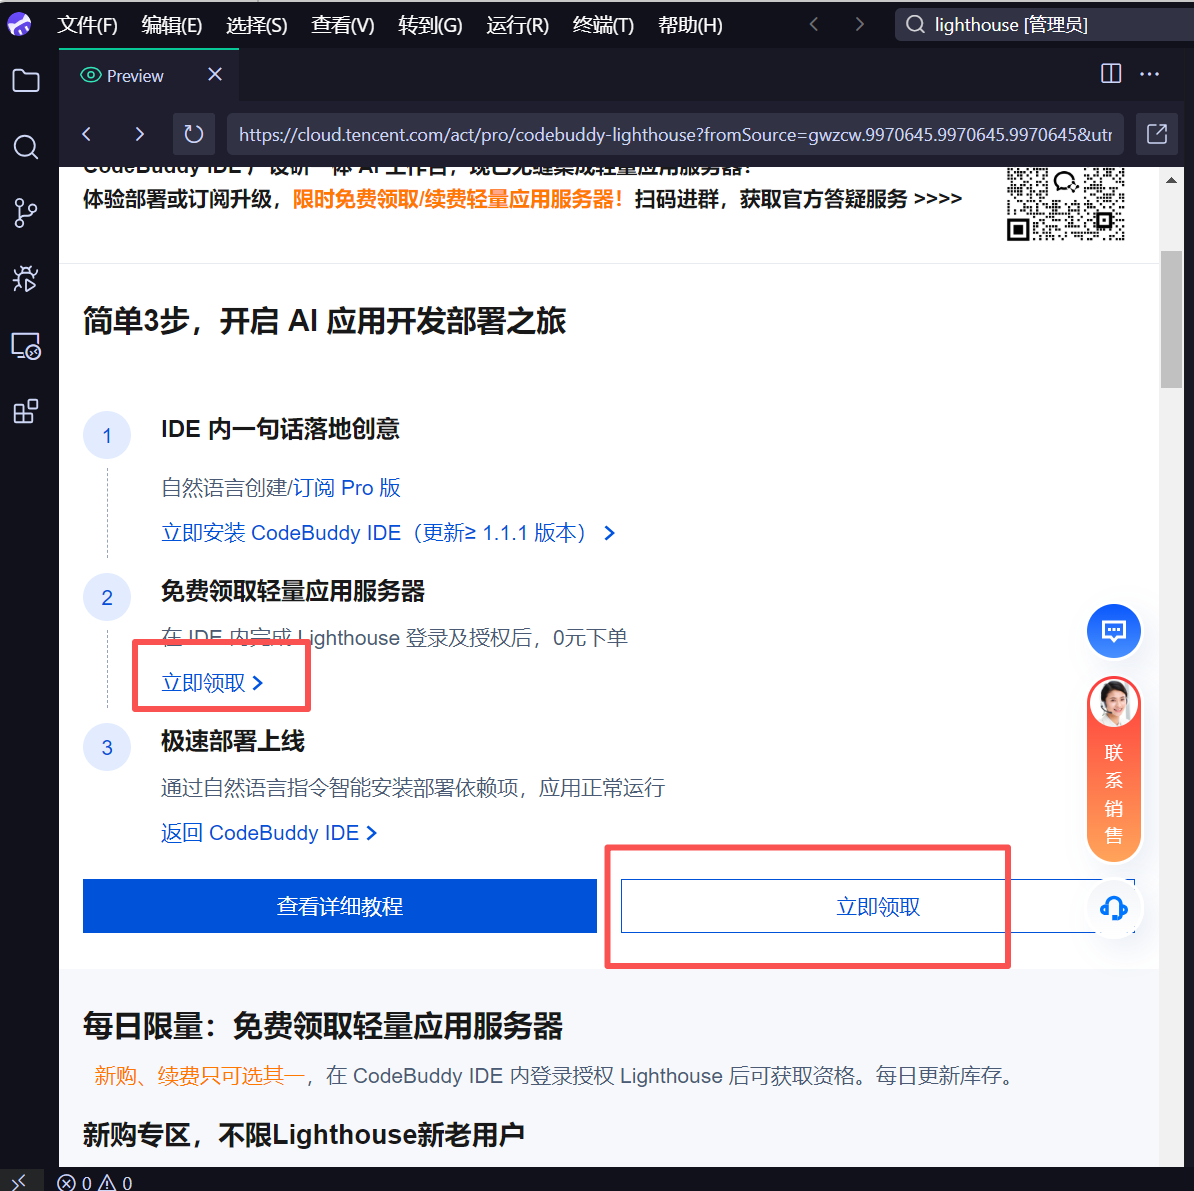This screenshot has width=1194, height=1191.
Task: Reload the preview page with refresh icon
Action: [194, 134]
